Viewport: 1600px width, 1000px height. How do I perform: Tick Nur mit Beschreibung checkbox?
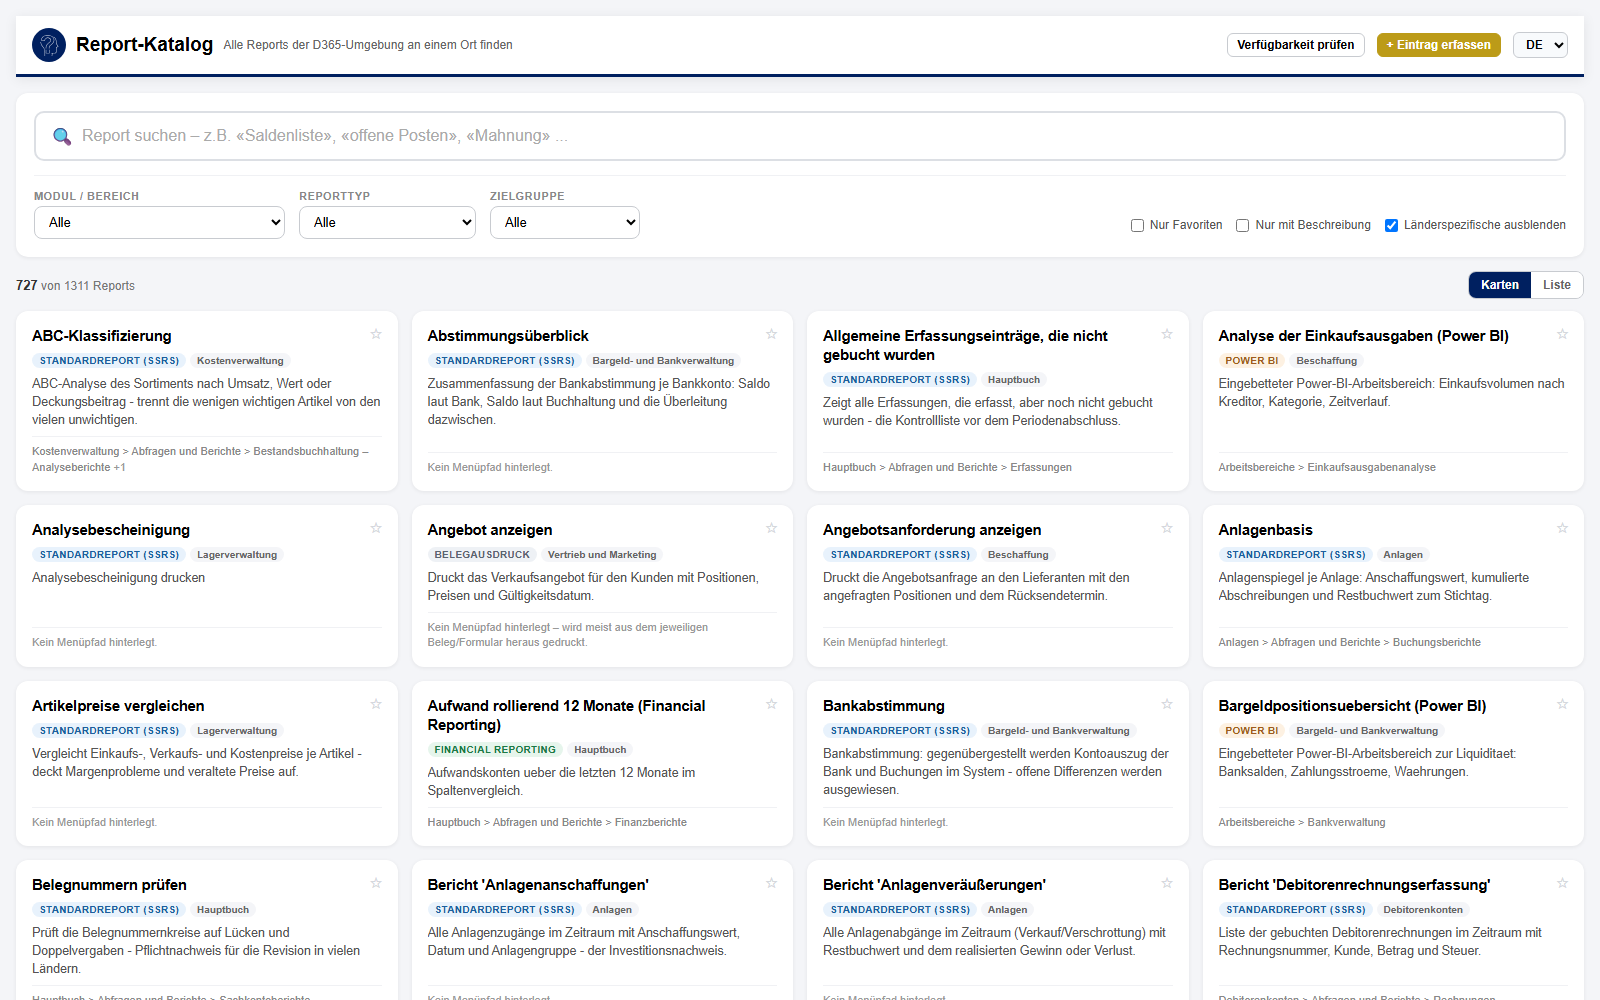tap(1242, 226)
